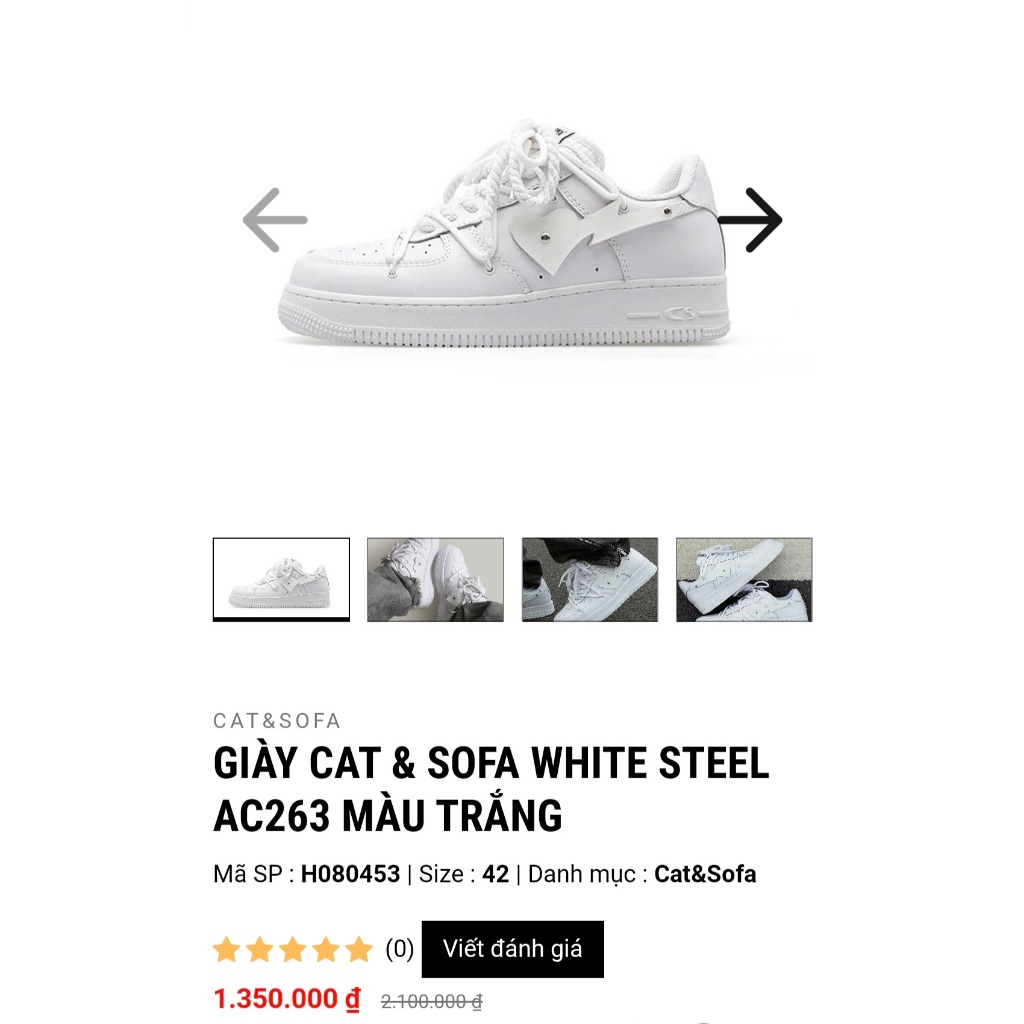This screenshot has height=1024, width=1024.
Task: Select the fourth rating star
Action: tap(324, 950)
